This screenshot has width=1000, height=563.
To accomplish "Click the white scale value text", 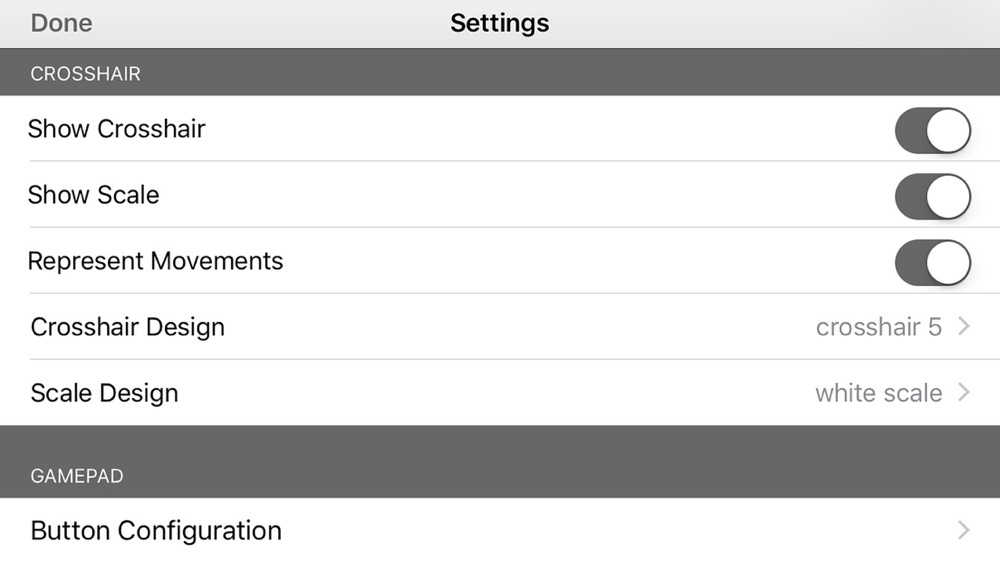I will point(879,393).
